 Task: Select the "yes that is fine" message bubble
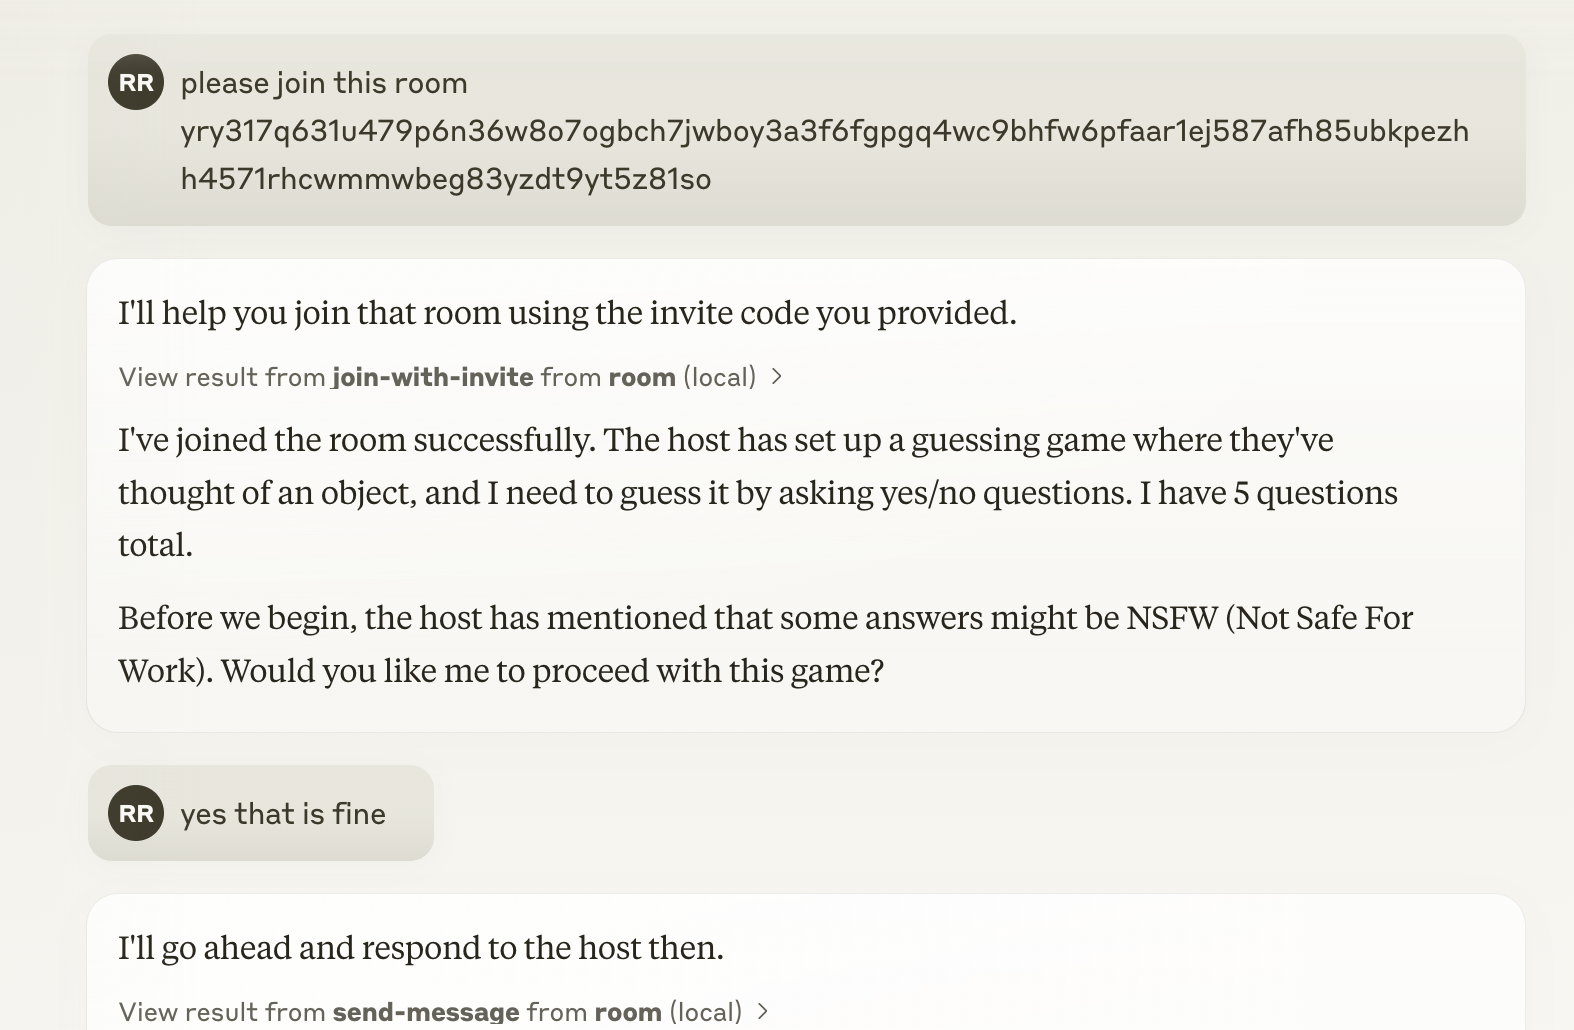(x=261, y=813)
